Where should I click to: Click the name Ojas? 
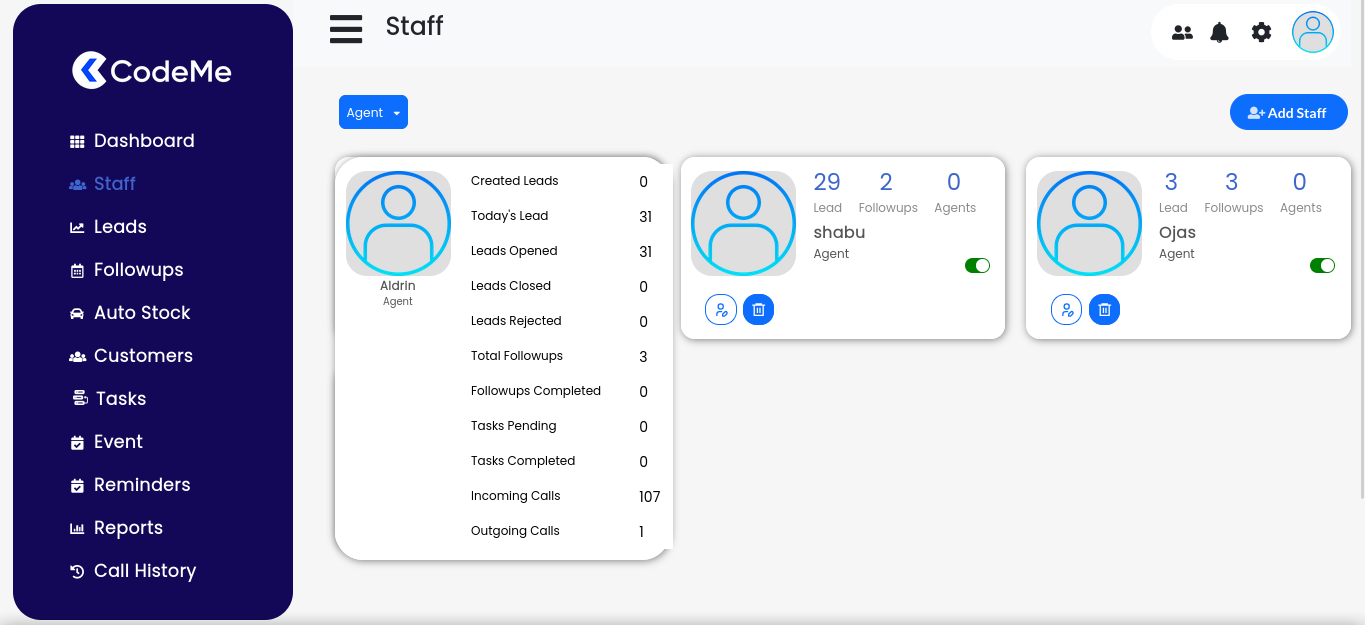(x=1177, y=232)
